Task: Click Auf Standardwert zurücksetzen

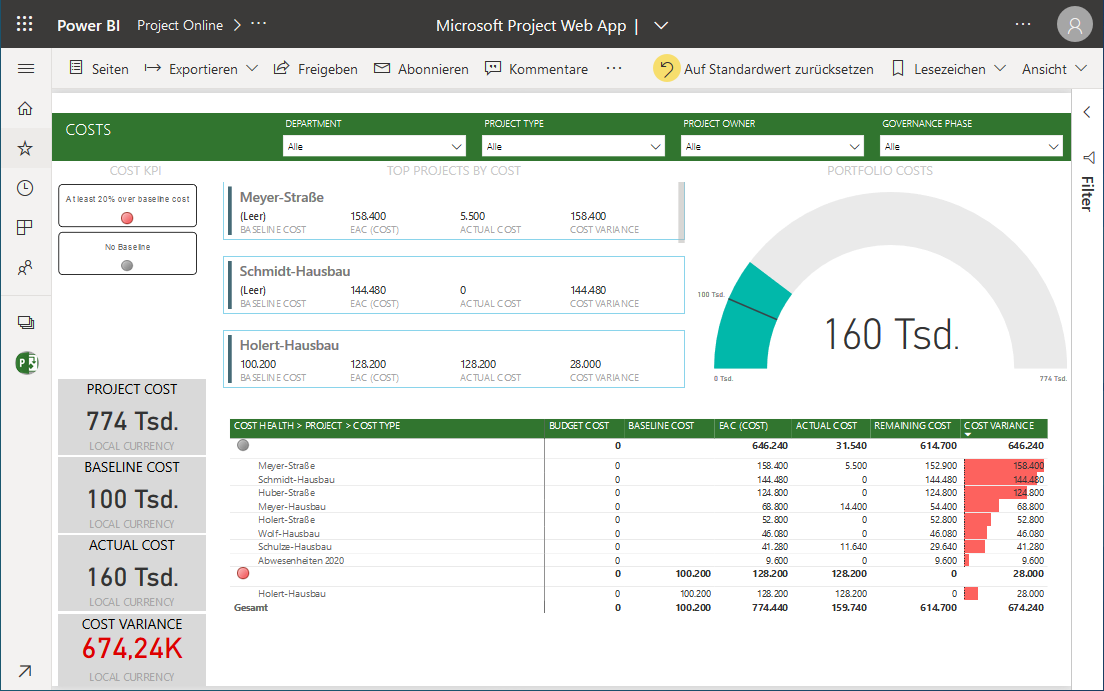Action: click(x=779, y=69)
